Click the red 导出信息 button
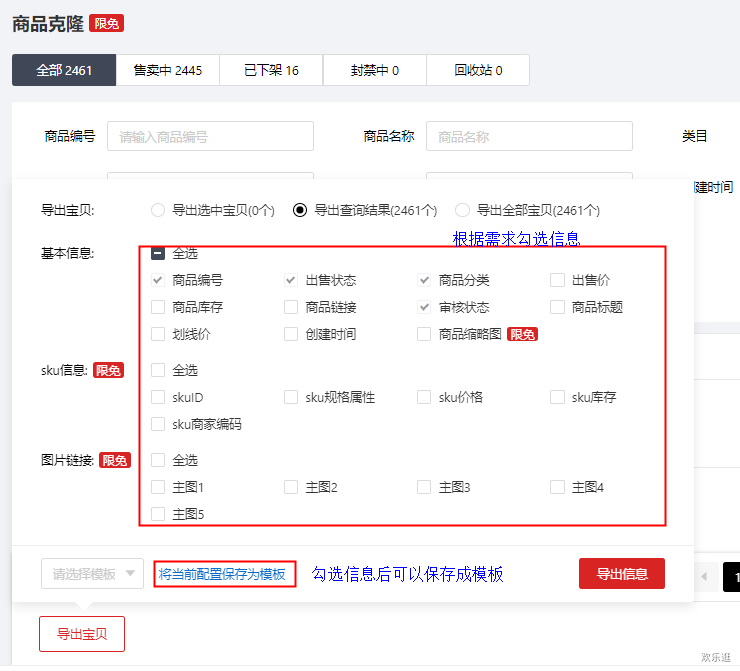740x671 pixels. click(x=622, y=574)
